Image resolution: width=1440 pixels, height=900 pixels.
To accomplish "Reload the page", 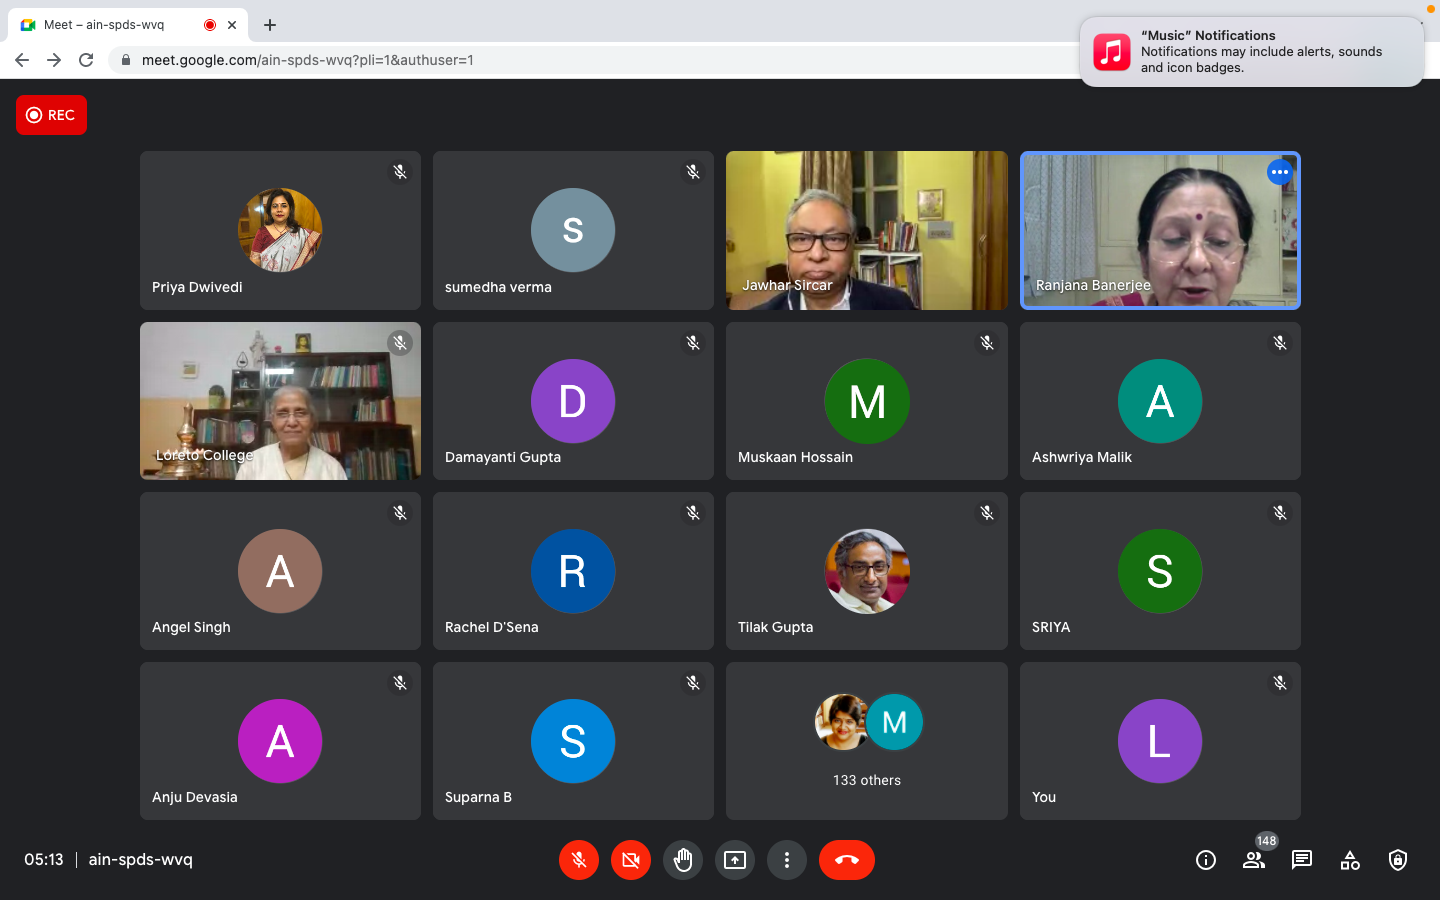I will click(x=86, y=60).
